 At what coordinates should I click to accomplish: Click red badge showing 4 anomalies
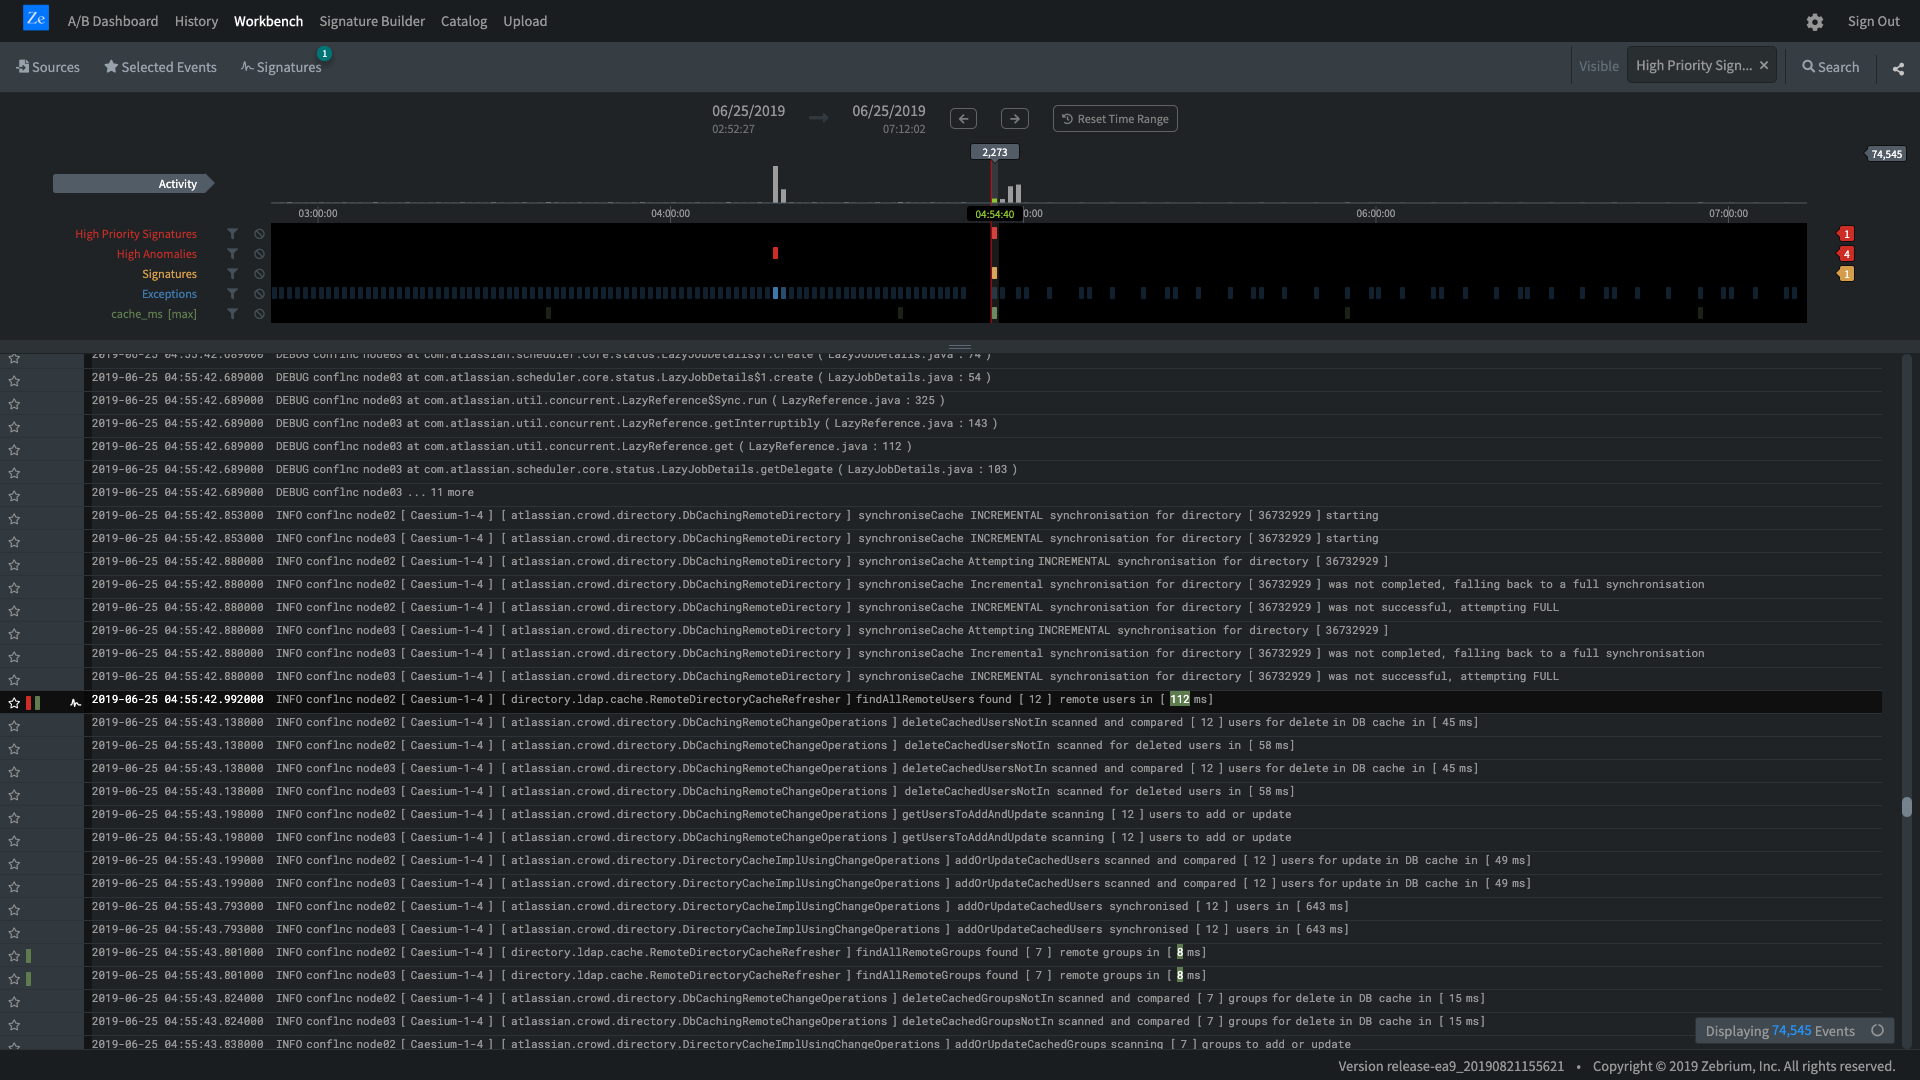tap(1846, 254)
